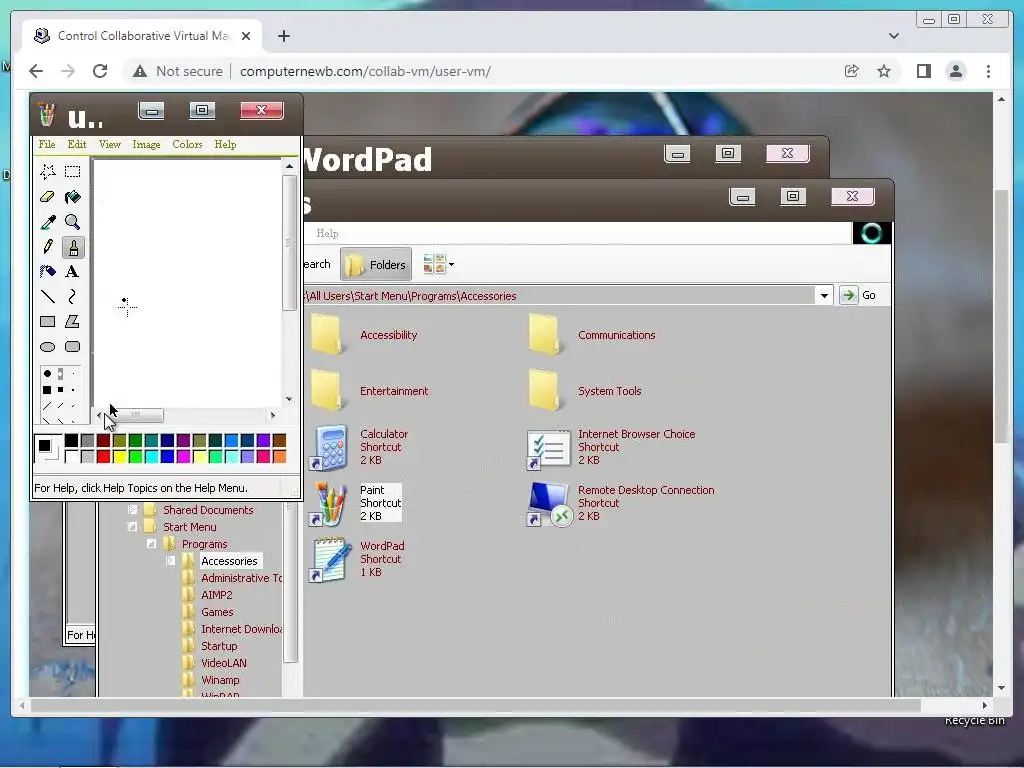Choose the Line tool in Paint
Image resolution: width=1024 pixels, height=768 pixels.
[48, 296]
